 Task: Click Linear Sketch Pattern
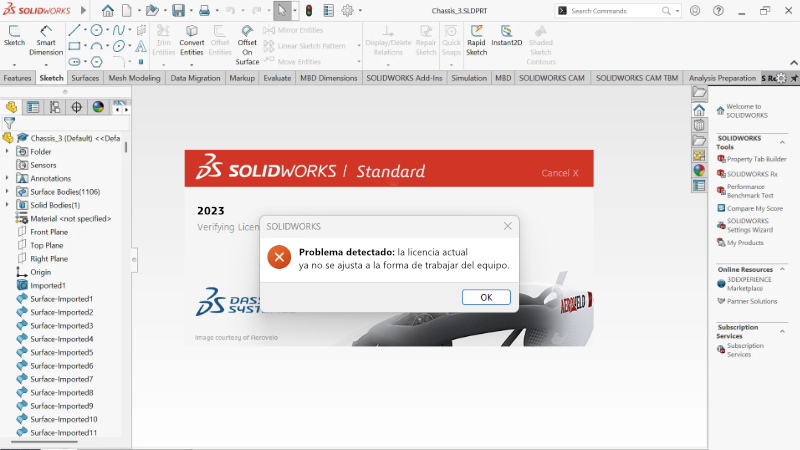[x=305, y=46]
